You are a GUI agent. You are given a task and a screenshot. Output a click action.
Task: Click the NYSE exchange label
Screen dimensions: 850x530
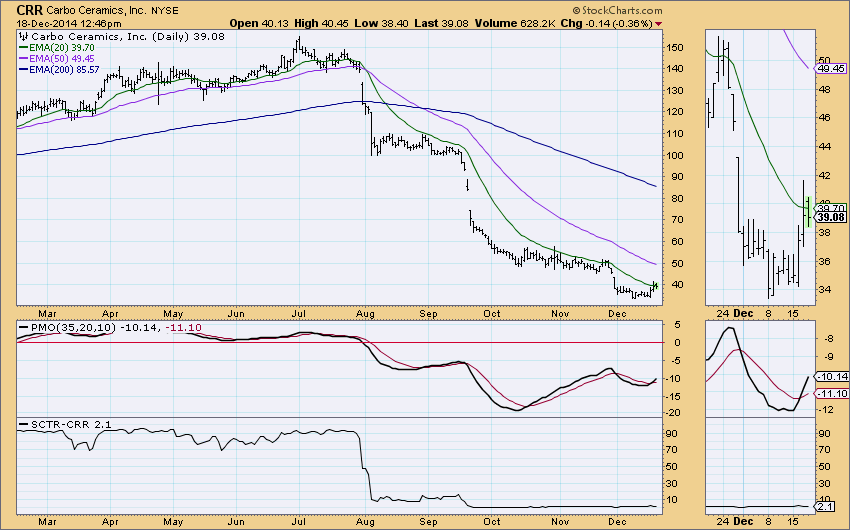point(164,10)
